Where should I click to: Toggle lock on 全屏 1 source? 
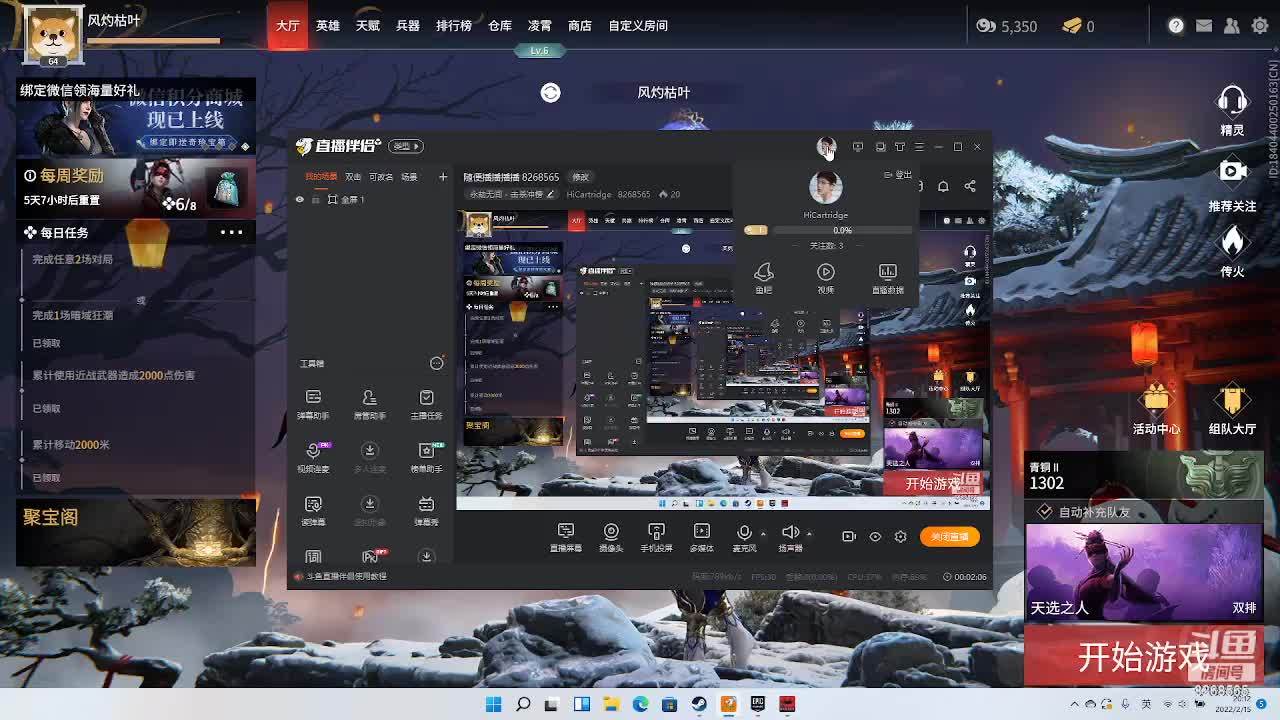tap(316, 200)
